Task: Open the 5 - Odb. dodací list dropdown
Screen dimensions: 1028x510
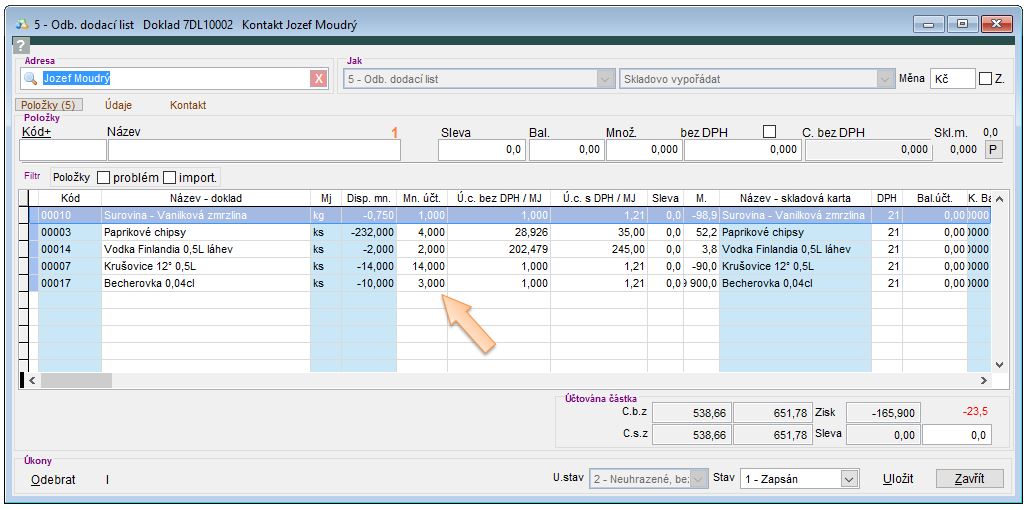Action: click(x=604, y=79)
